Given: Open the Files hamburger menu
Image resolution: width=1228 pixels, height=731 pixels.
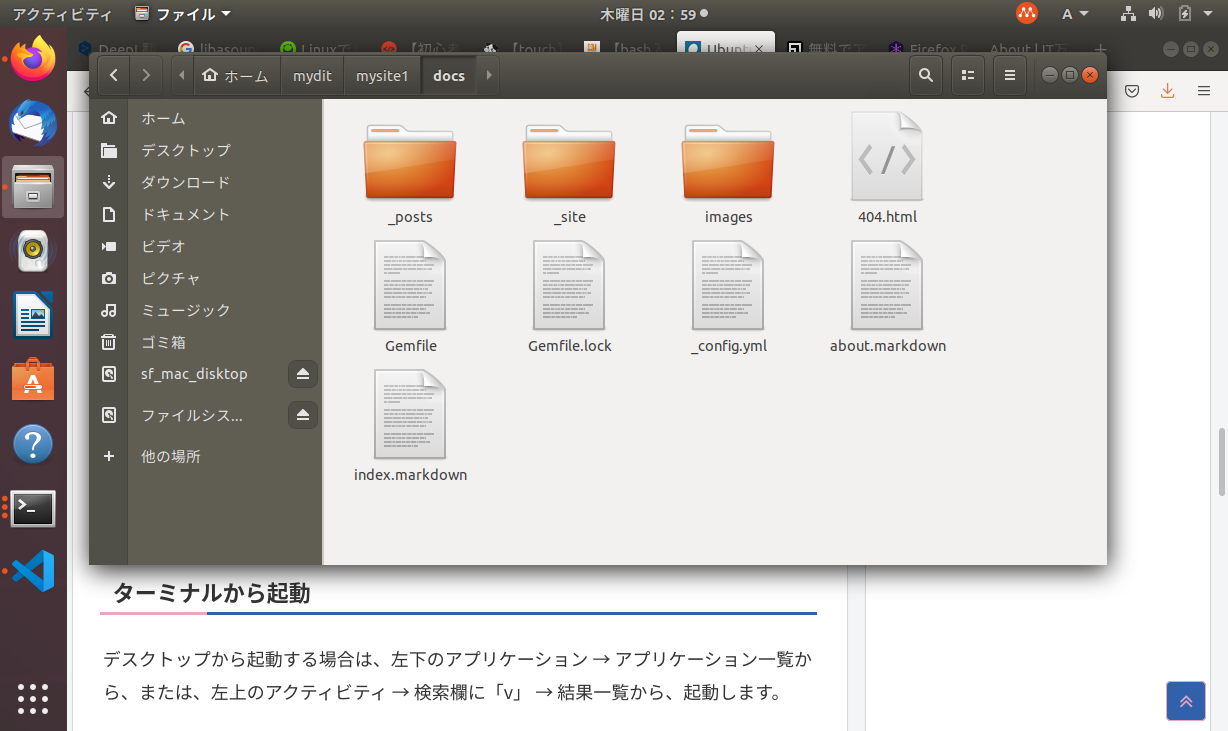Looking at the screenshot, I should coord(1009,74).
